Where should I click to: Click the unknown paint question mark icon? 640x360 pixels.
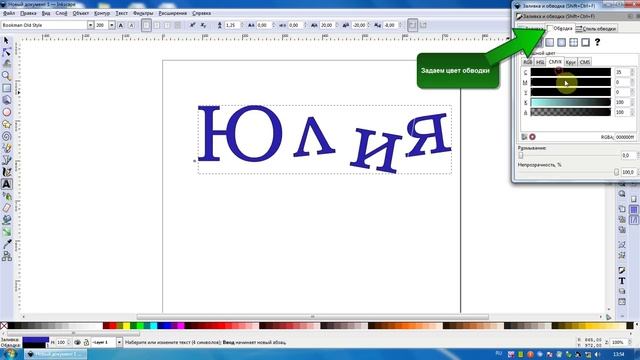pyautogui.click(x=597, y=42)
